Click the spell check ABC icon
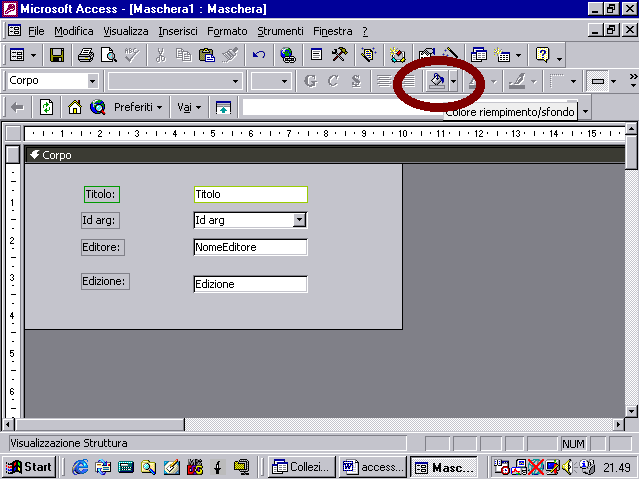The width and height of the screenshot is (639, 479). [132, 55]
